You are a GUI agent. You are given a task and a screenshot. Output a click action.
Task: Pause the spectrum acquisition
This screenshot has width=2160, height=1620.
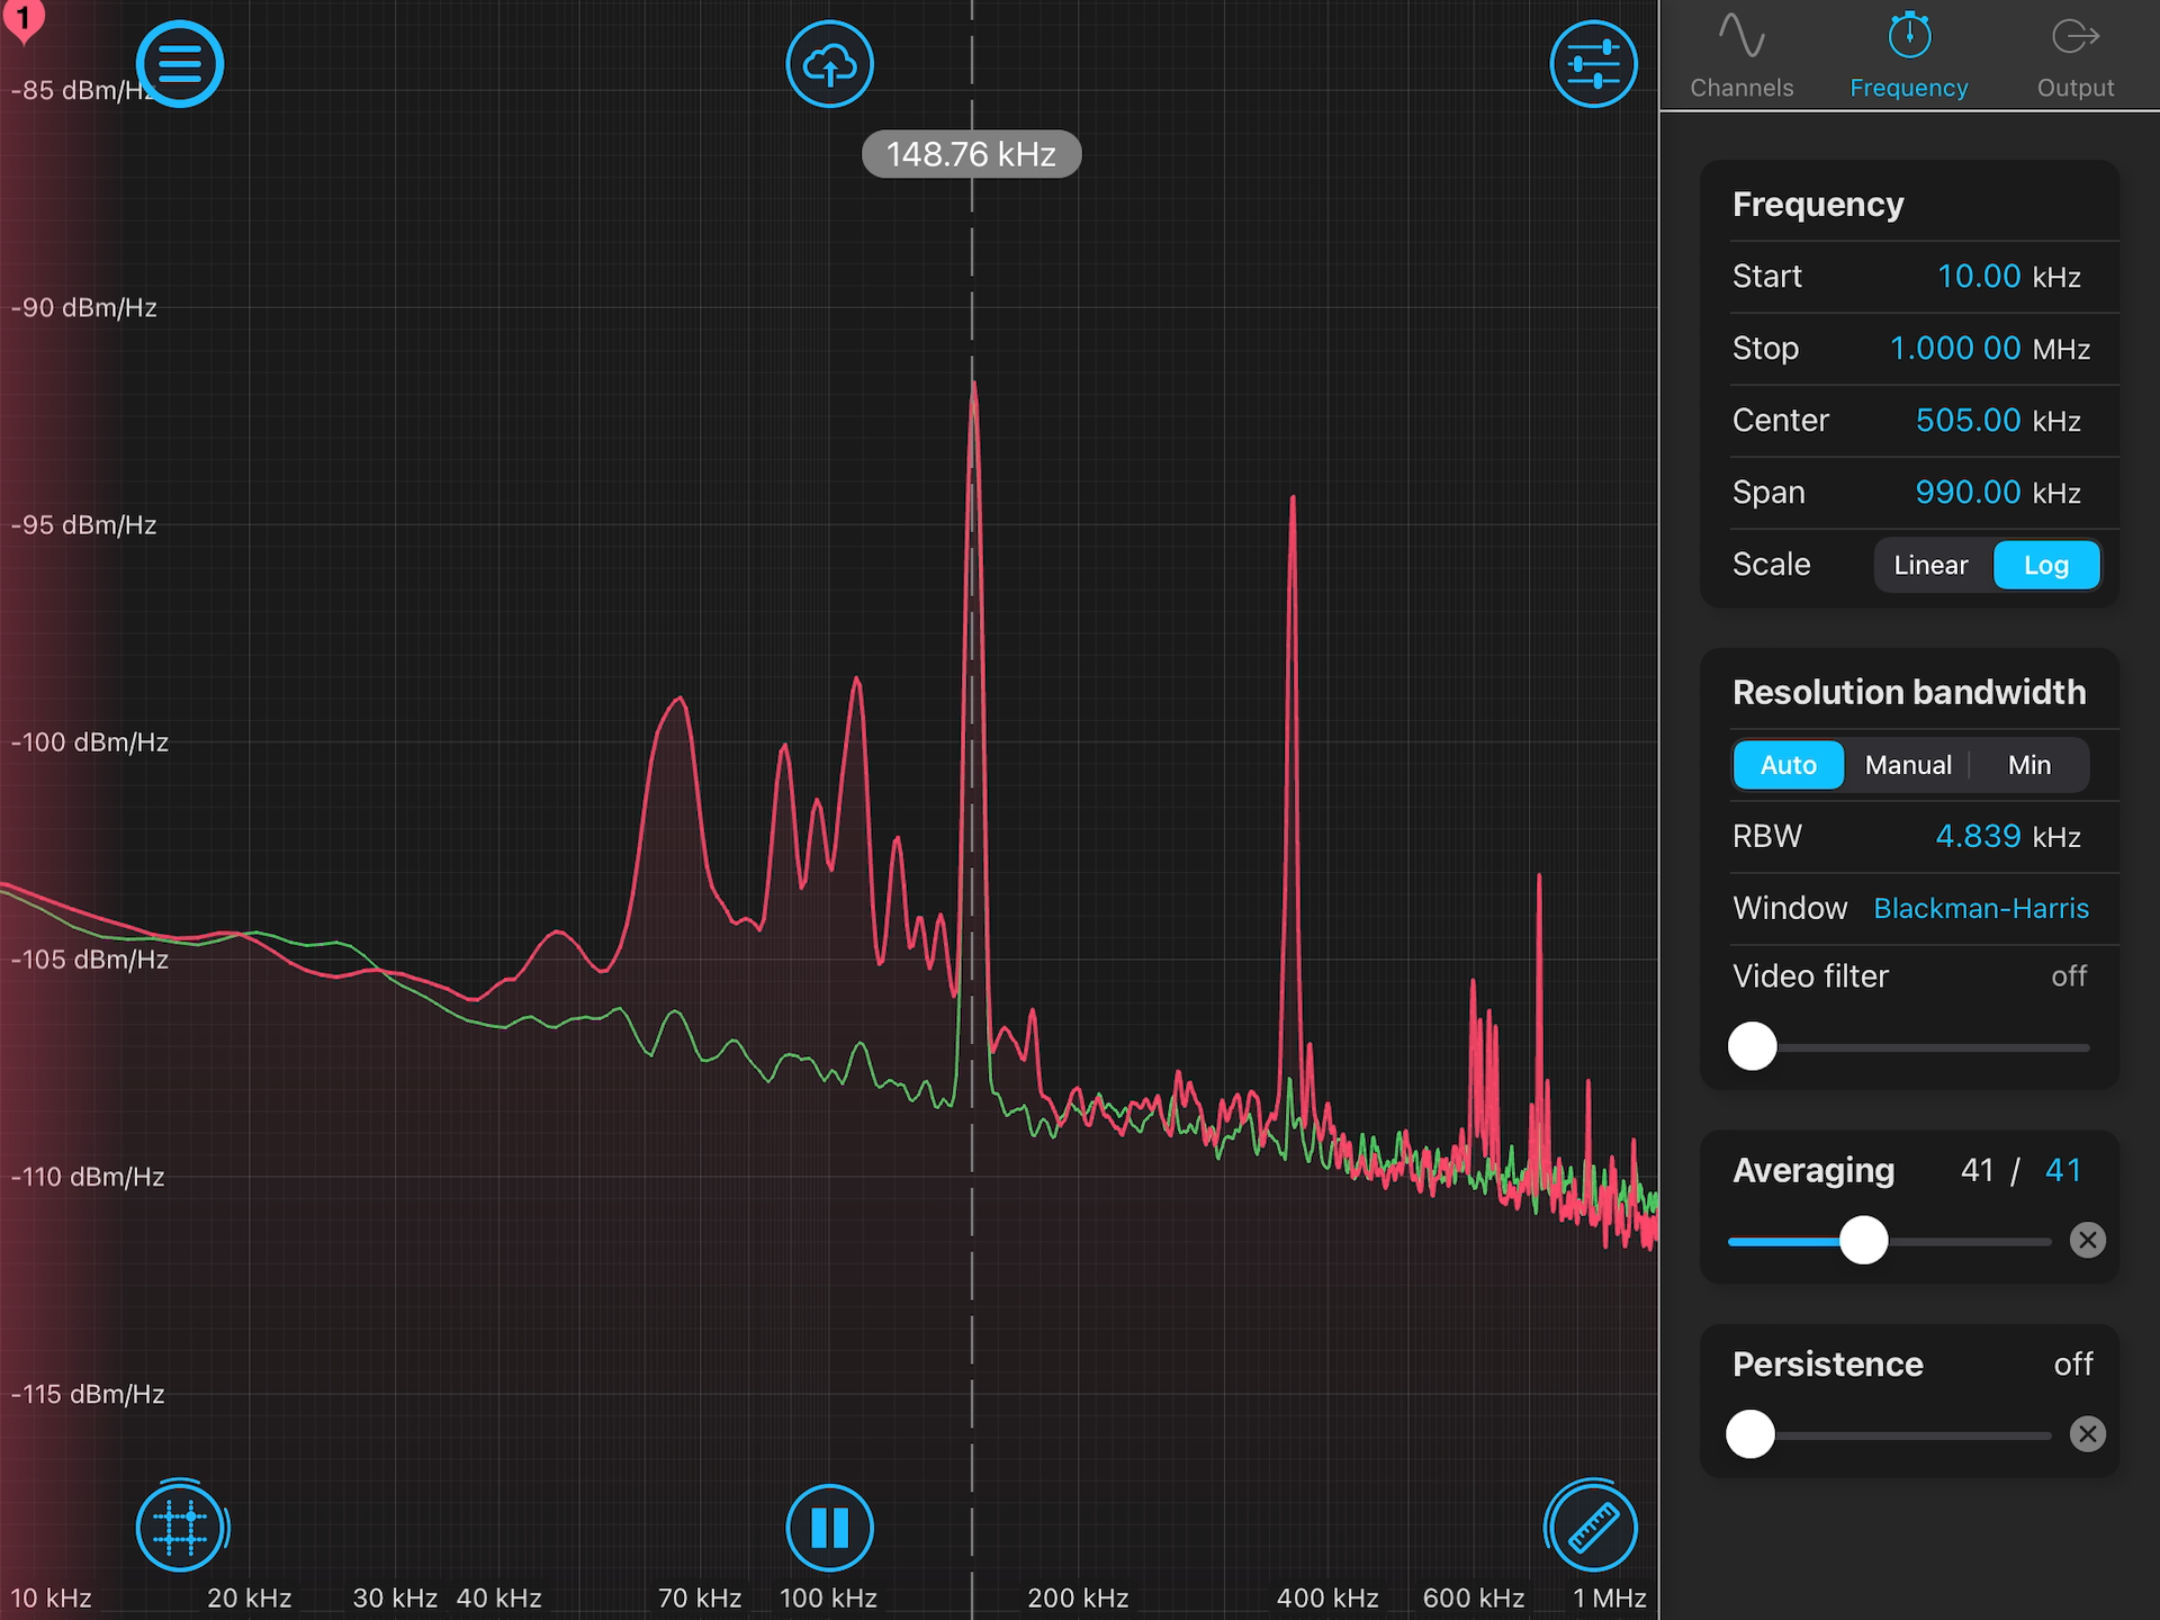click(829, 1528)
